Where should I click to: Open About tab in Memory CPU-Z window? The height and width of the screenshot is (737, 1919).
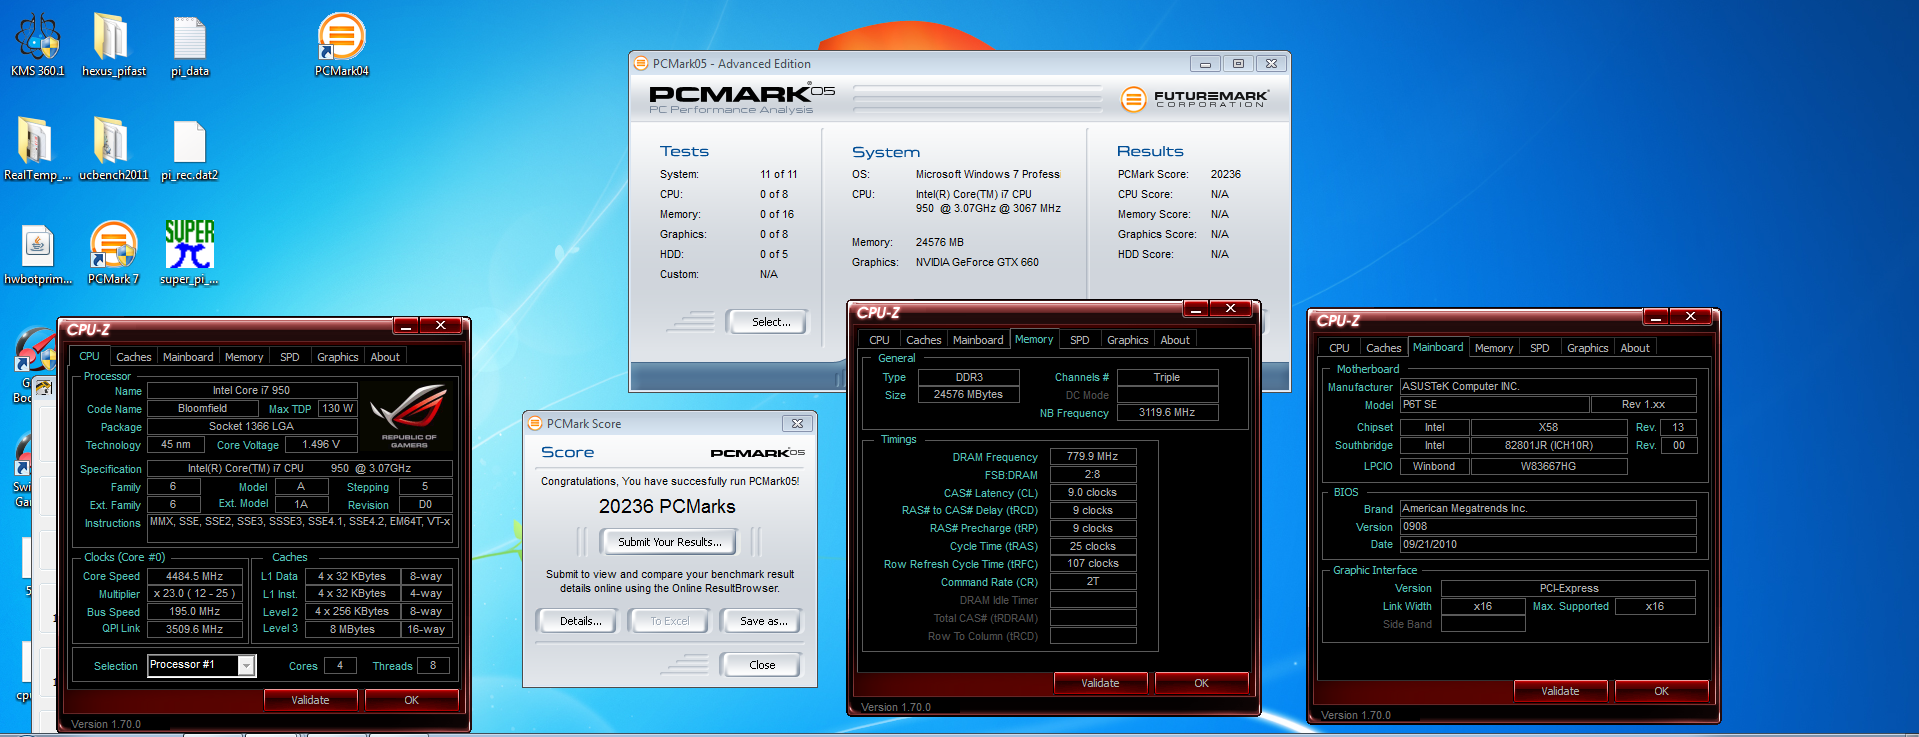coord(1175,340)
